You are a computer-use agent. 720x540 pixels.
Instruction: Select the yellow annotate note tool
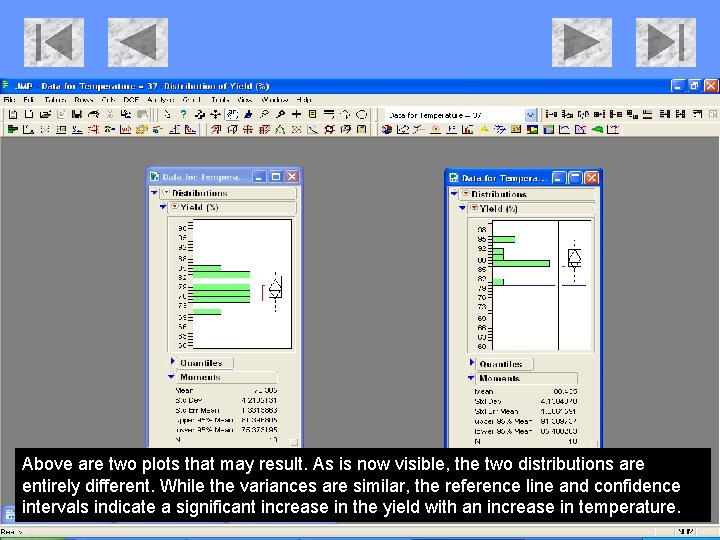click(x=313, y=114)
